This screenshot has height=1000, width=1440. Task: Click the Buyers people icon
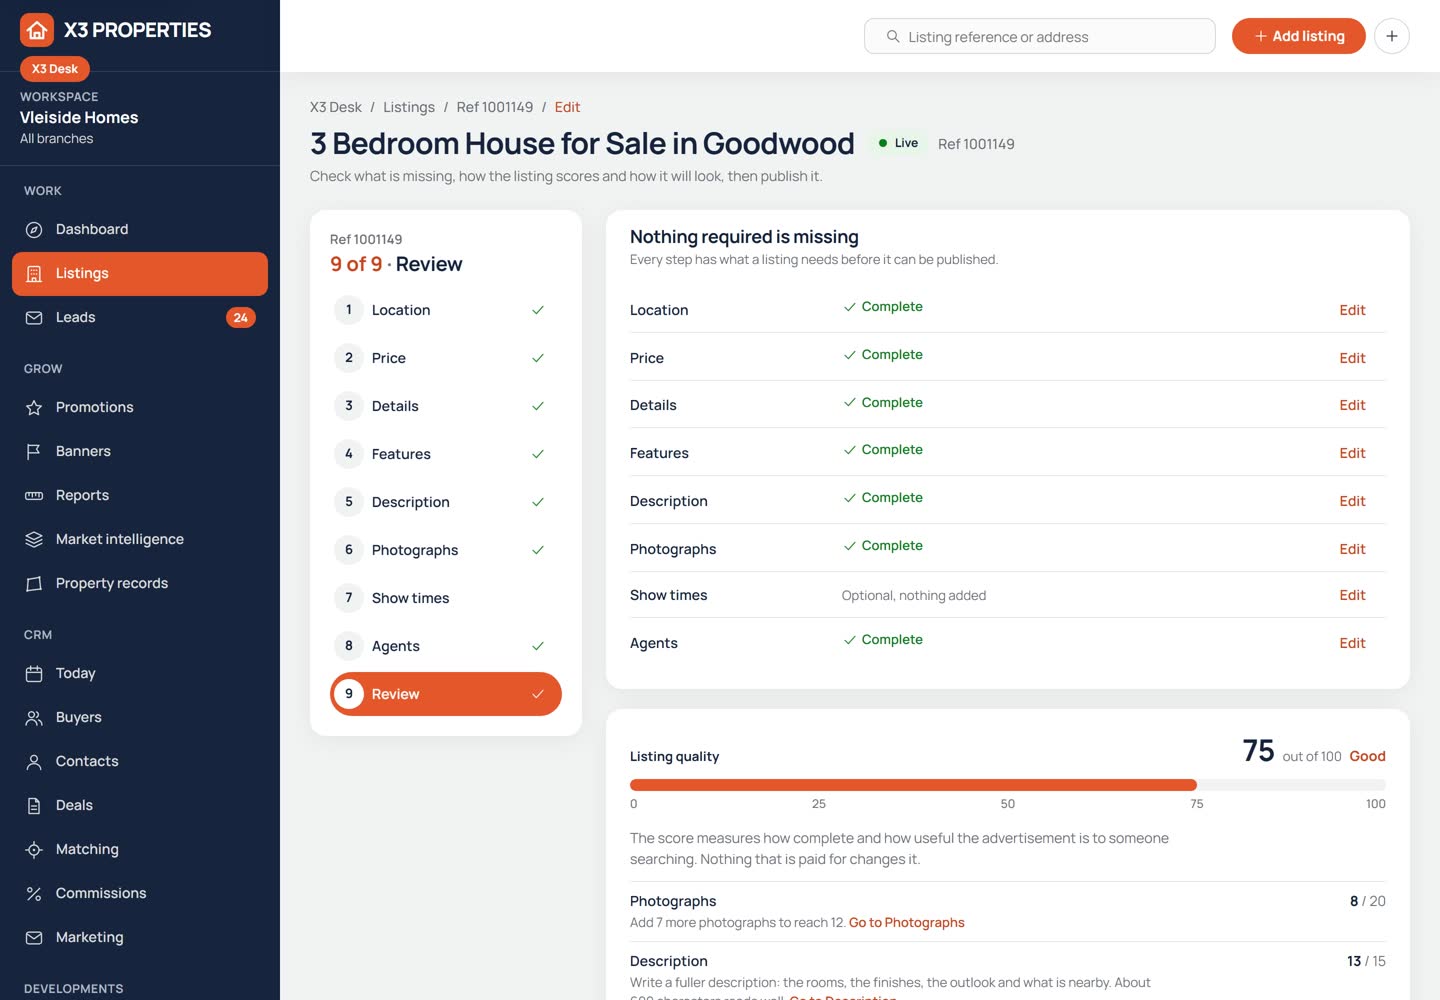tap(34, 718)
